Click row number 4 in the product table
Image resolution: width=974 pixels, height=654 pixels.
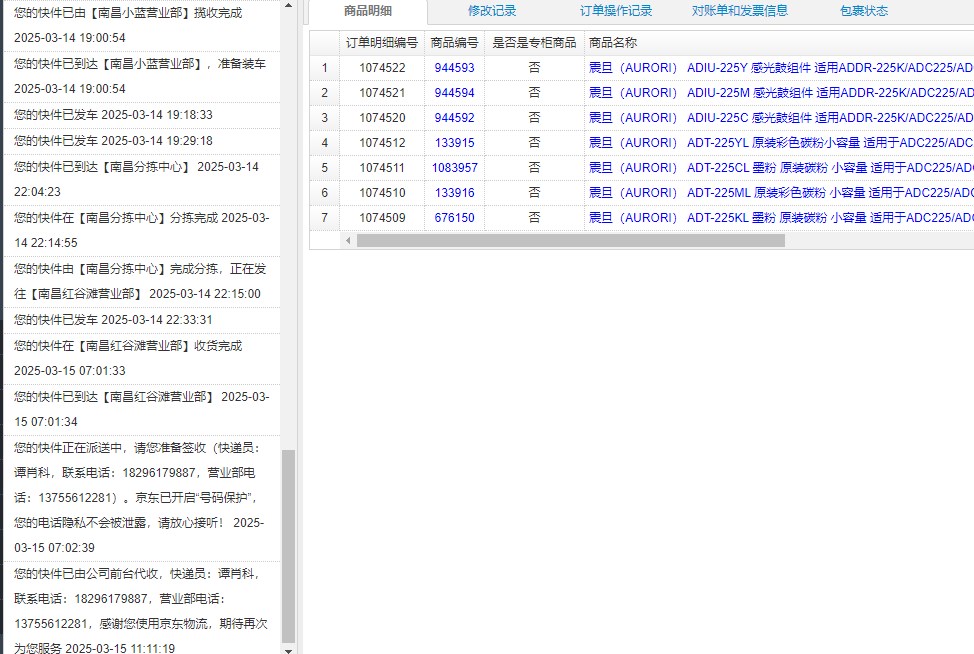324,143
